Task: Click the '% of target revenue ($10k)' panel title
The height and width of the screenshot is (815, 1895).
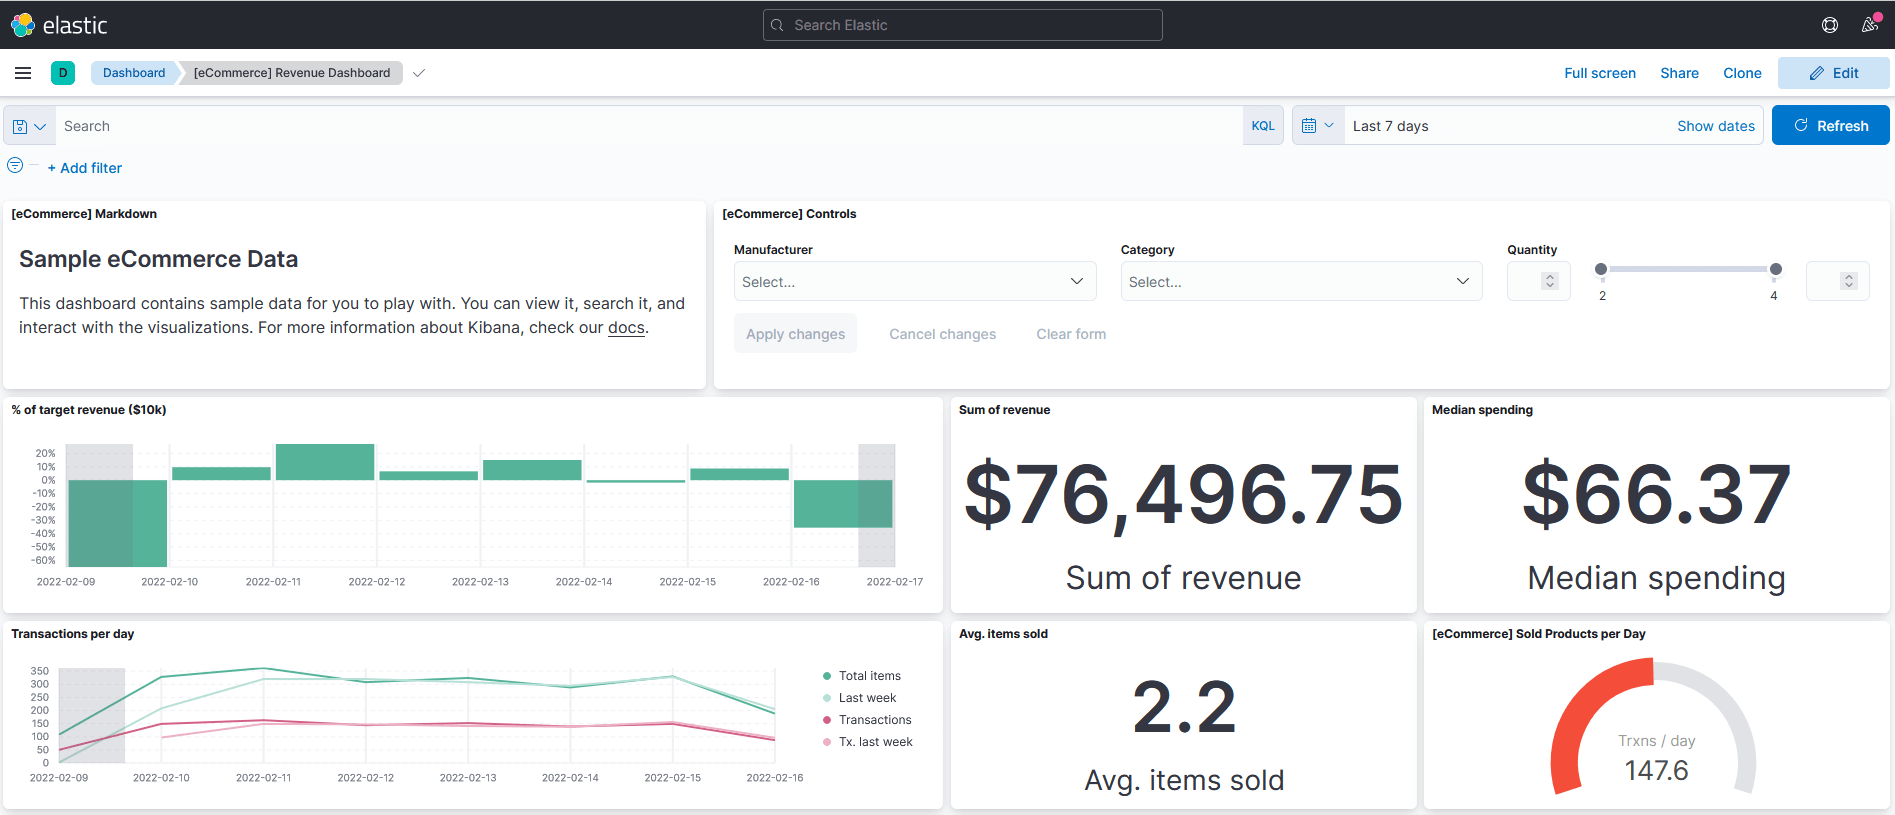Action: (x=89, y=410)
